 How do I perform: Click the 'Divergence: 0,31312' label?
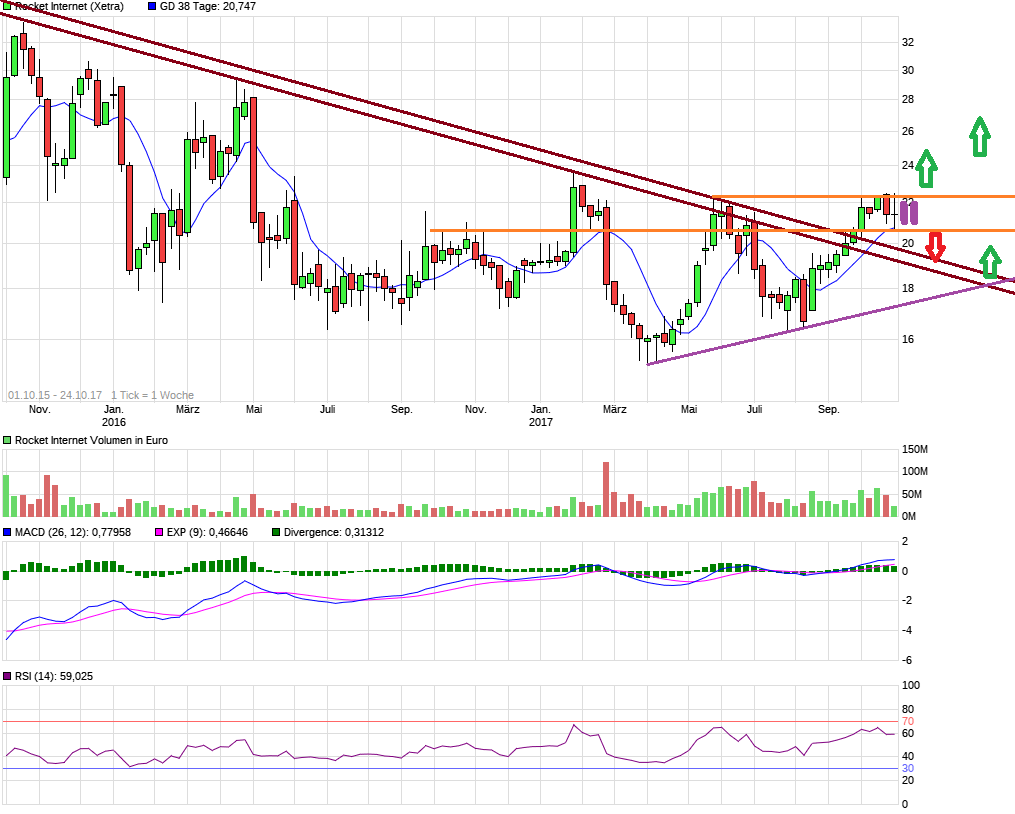tap(333, 532)
